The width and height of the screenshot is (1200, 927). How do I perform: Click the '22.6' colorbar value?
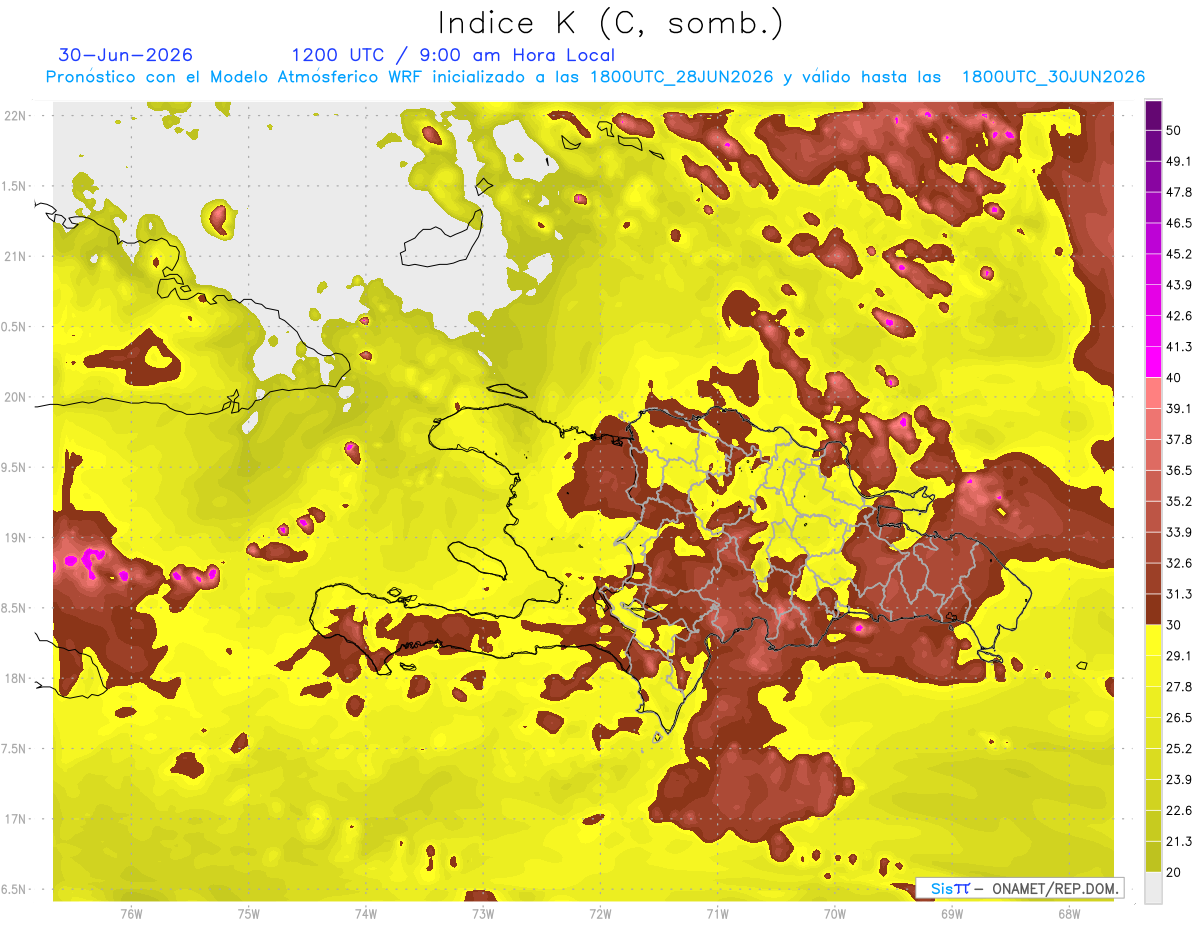[1178, 811]
